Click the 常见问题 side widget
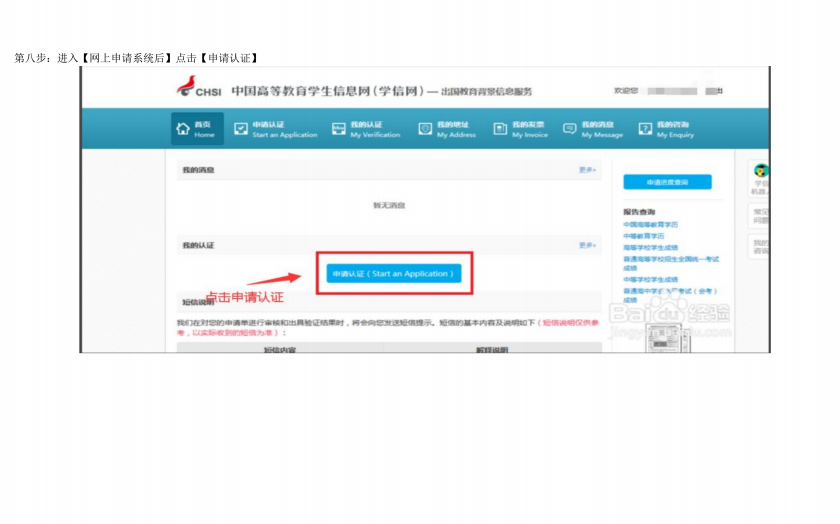The image size is (840, 524). [760, 216]
